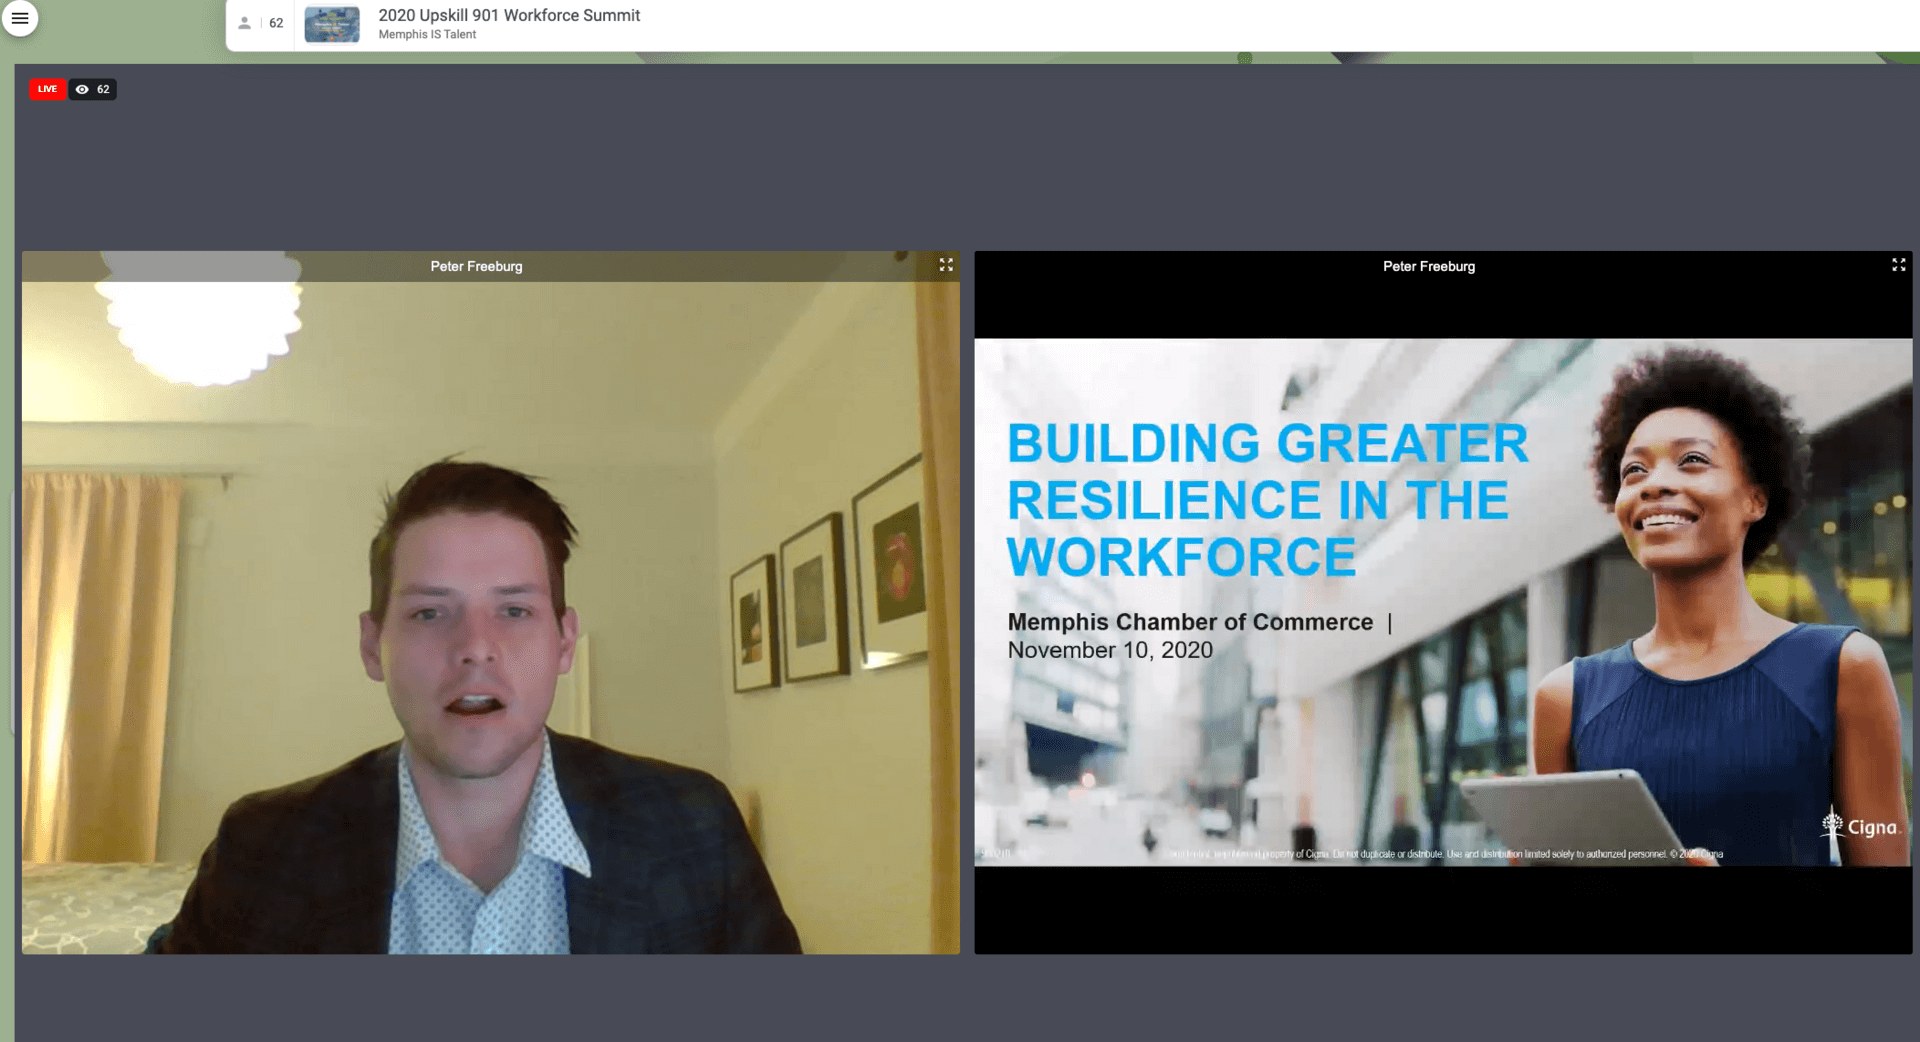Viewport: 1920px width, 1042px height.
Task: Click the smiling woman photo on the slide
Action: click(x=1700, y=600)
